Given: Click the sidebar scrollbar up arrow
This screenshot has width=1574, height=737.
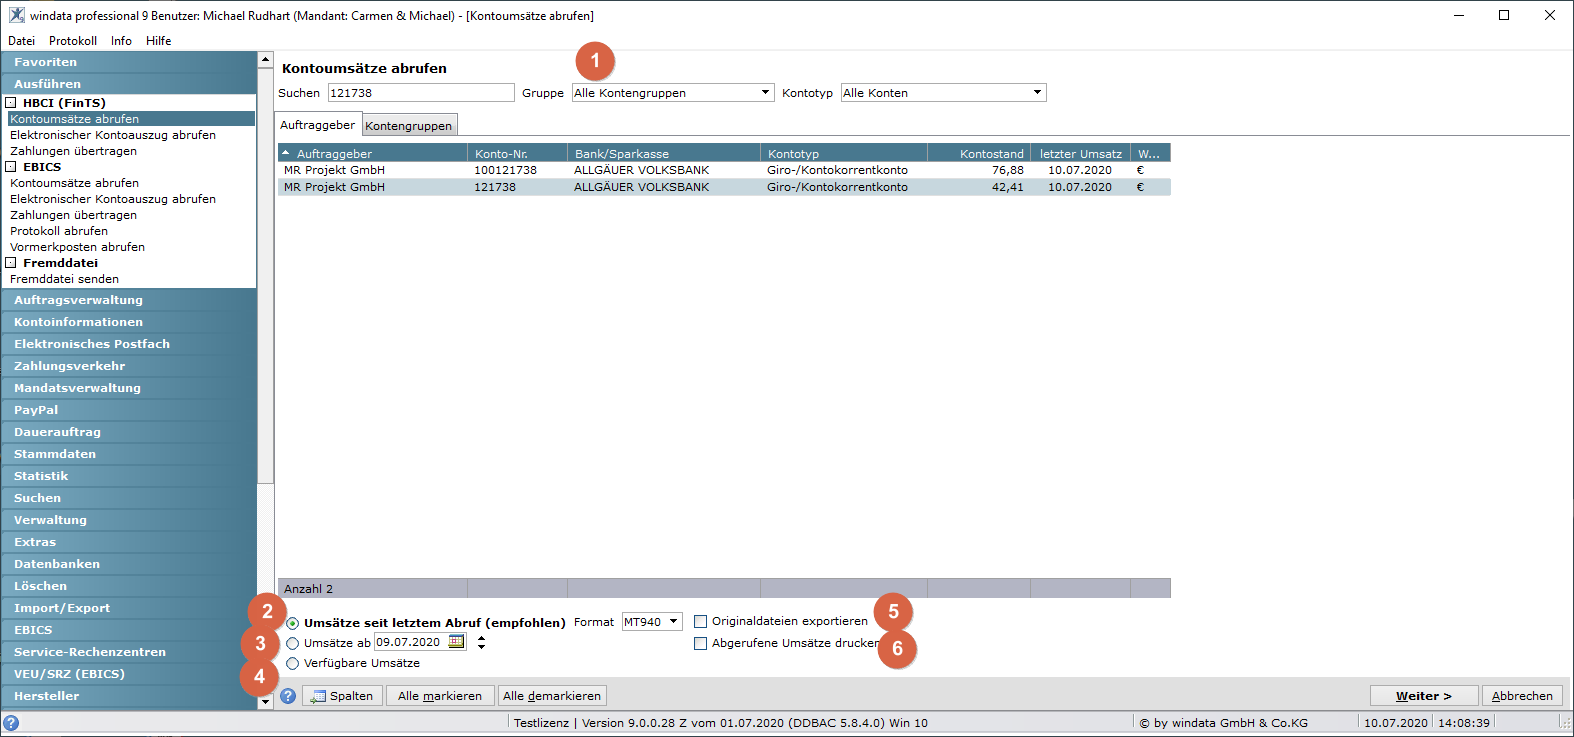Looking at the screenshot, I should 265,60.
